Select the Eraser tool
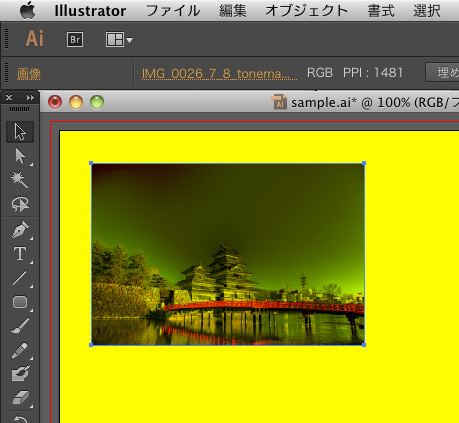 [x=20, y=398]
